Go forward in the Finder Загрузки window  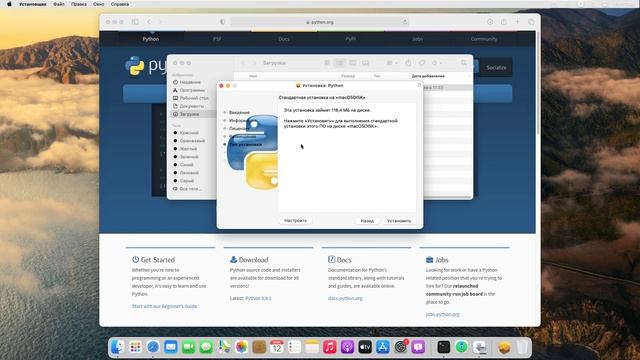[254, 63]
